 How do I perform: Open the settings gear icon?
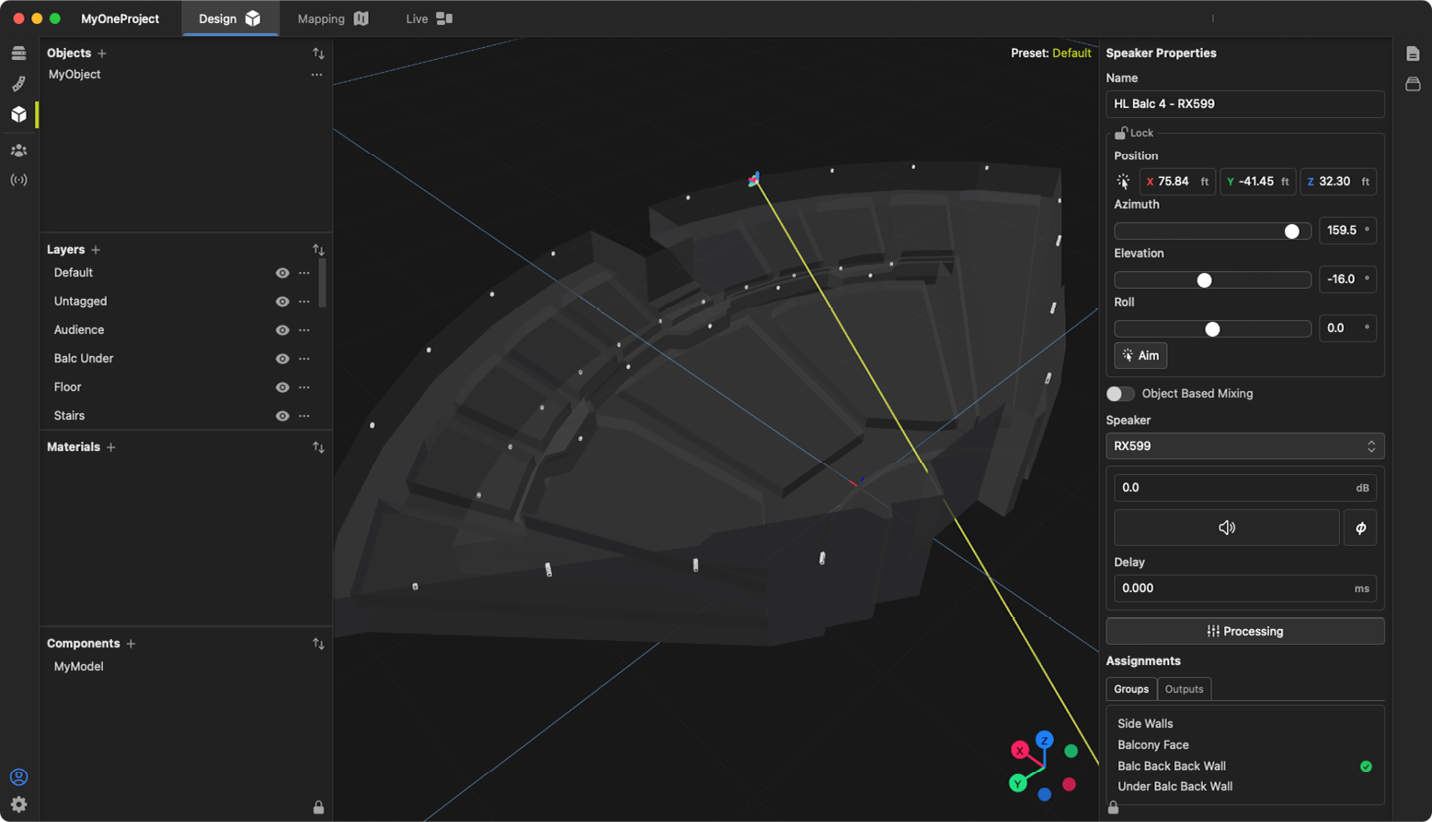(18, 804)
